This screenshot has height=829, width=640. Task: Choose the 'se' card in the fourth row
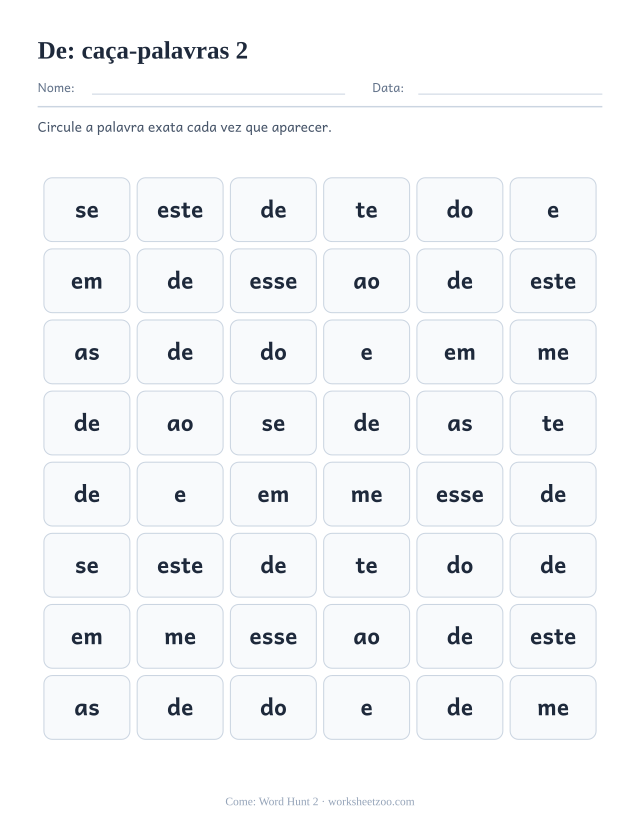tap(273, 423)
